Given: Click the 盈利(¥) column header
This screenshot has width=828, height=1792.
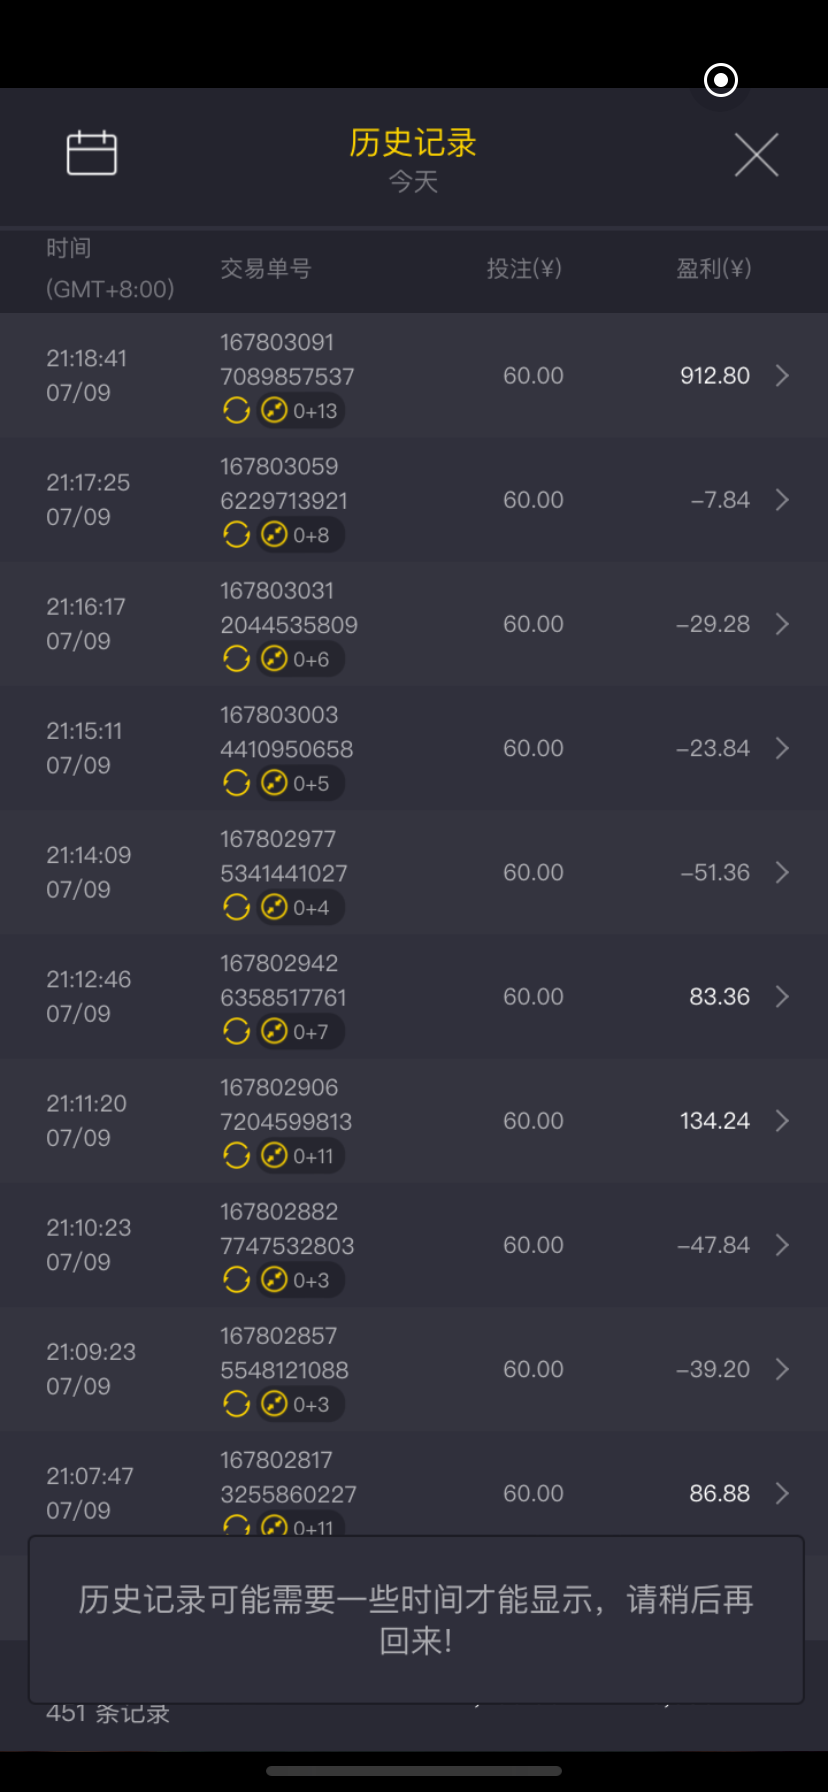Looking at the screenshot, I should [713, 268].
